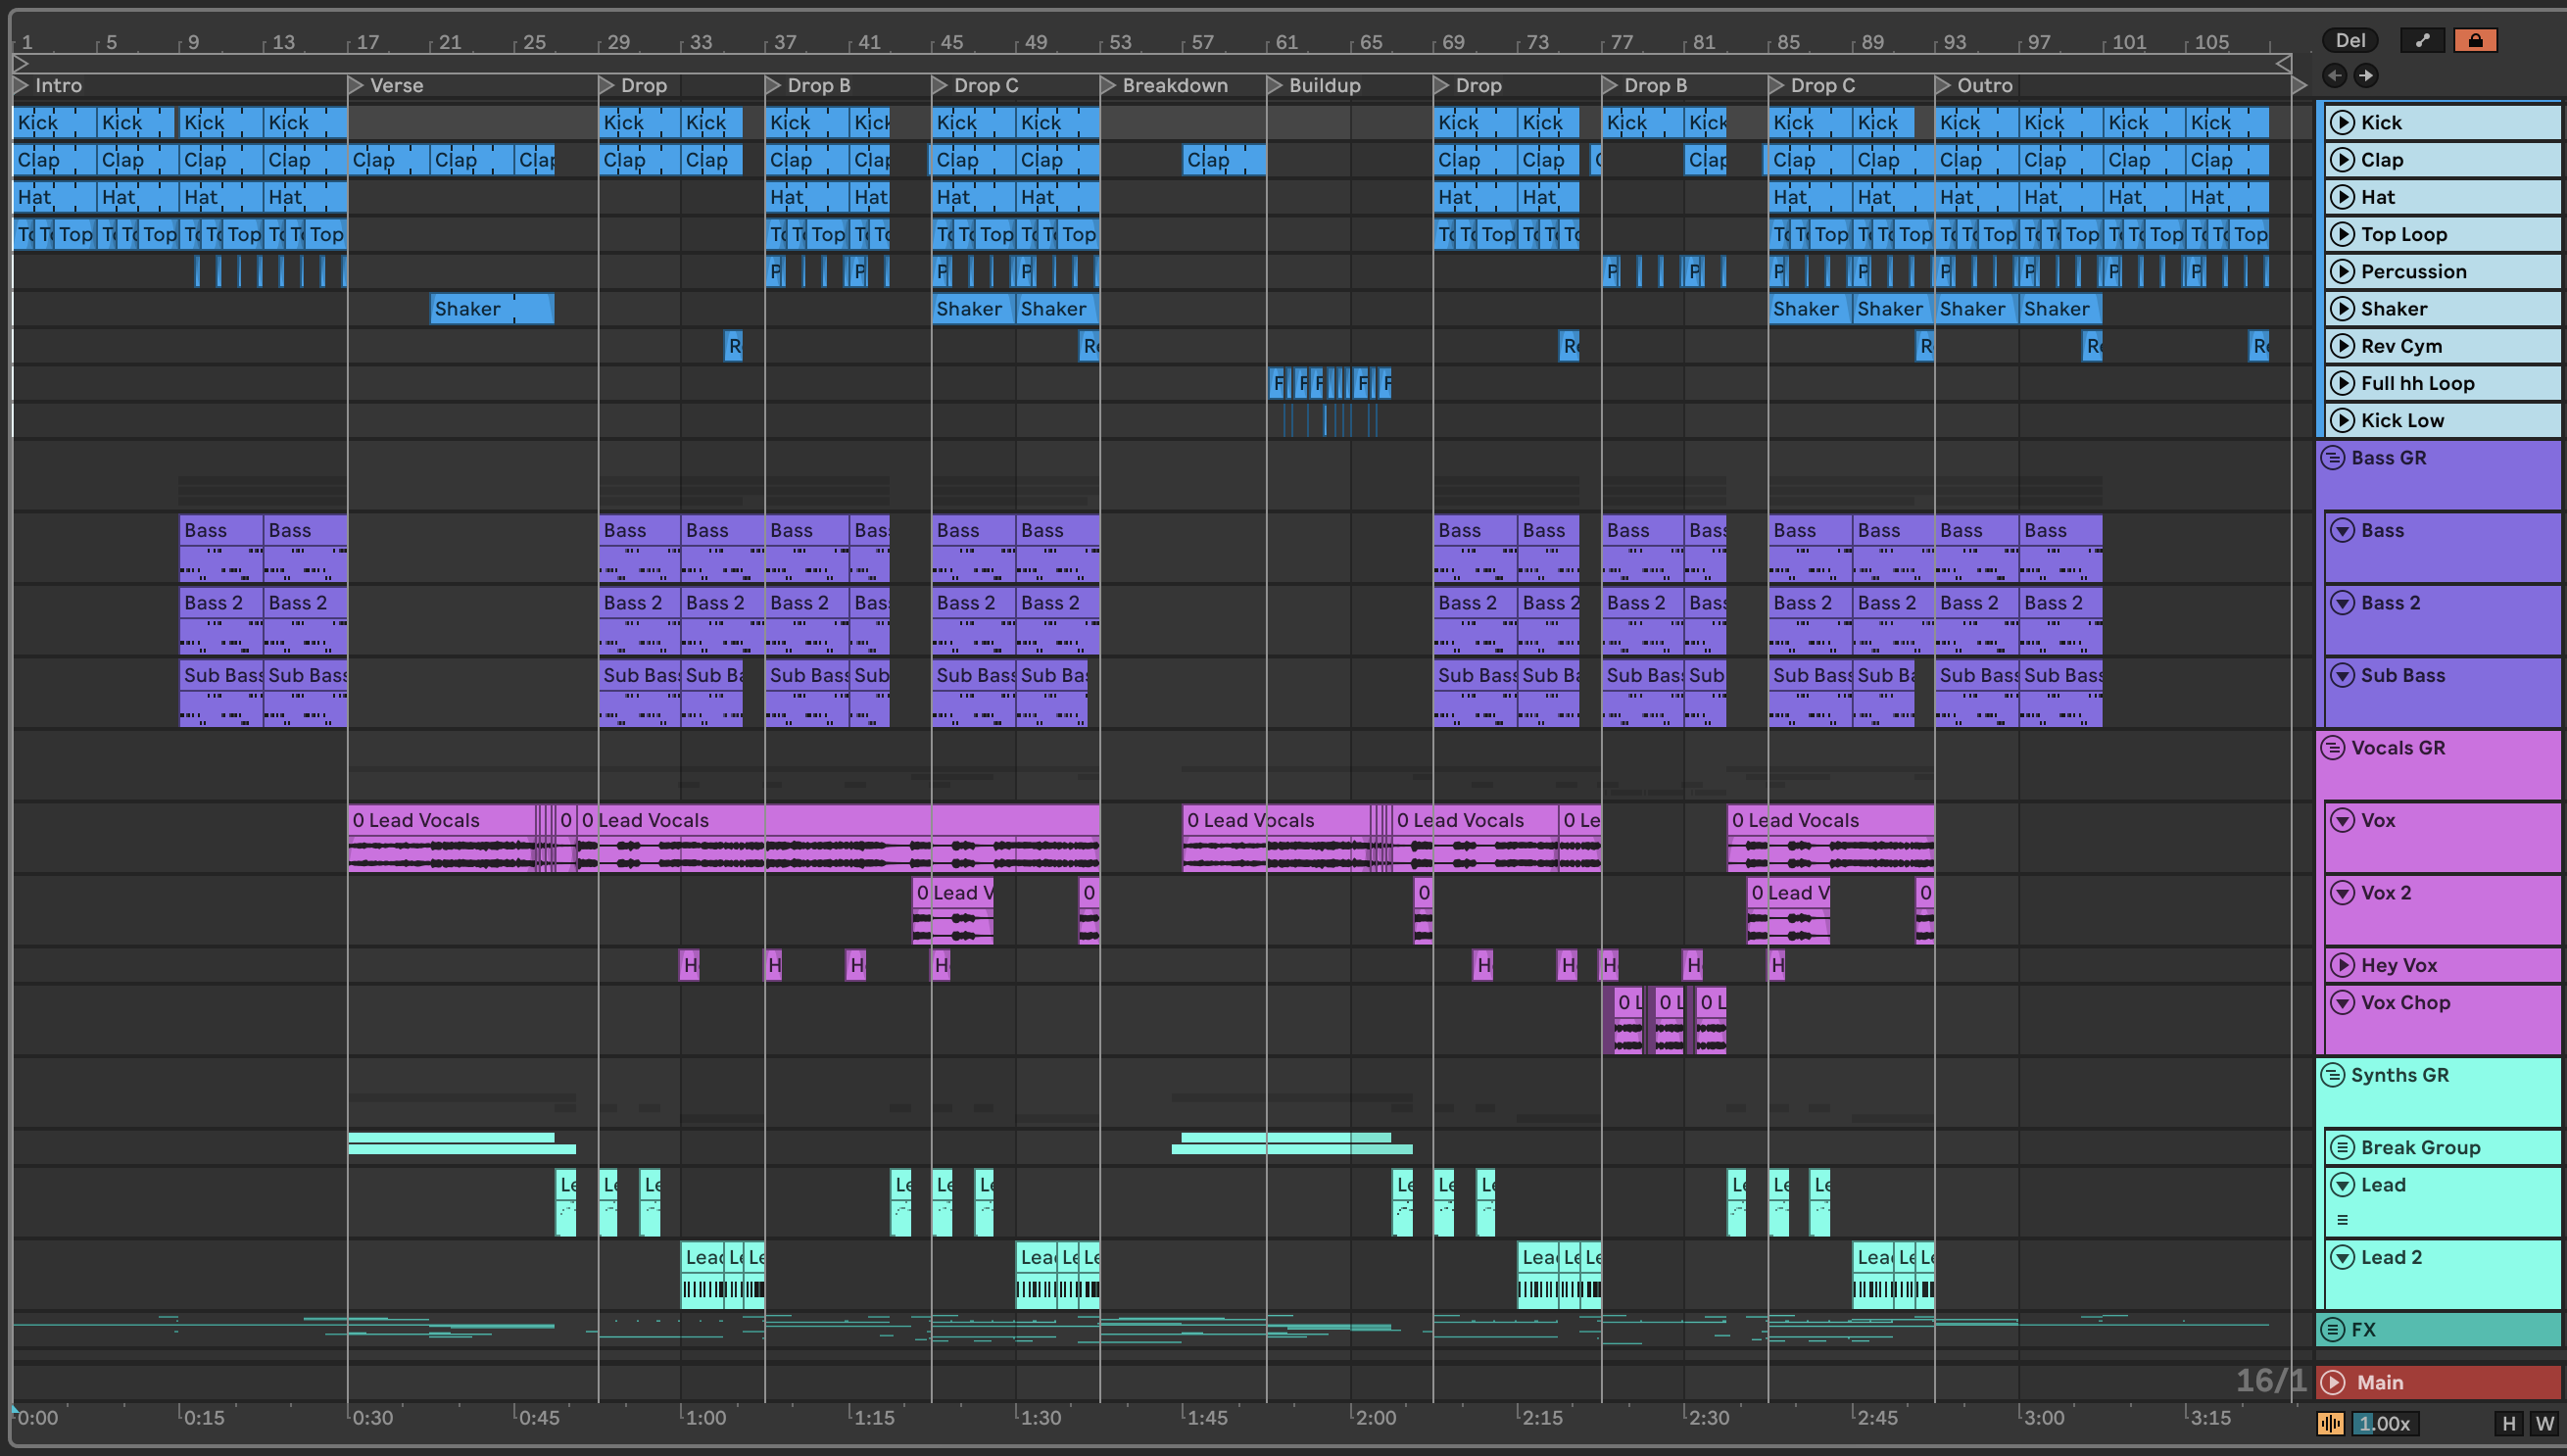Jump to the next locator
Viewport: 2567px width, 1456px height.
(2366, 75)
